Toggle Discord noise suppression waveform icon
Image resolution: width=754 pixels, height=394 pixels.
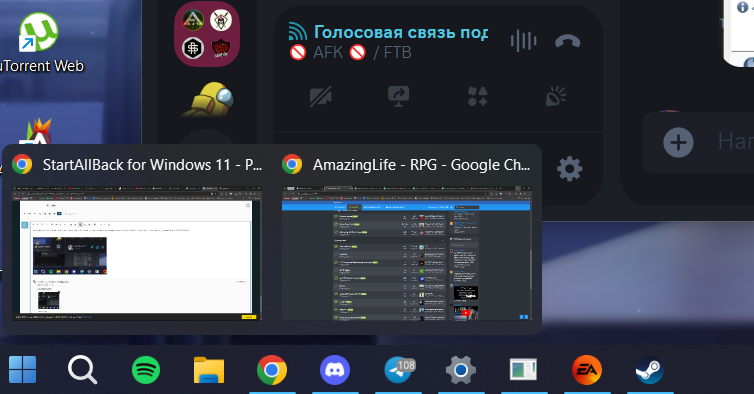(x=523, y=41)
